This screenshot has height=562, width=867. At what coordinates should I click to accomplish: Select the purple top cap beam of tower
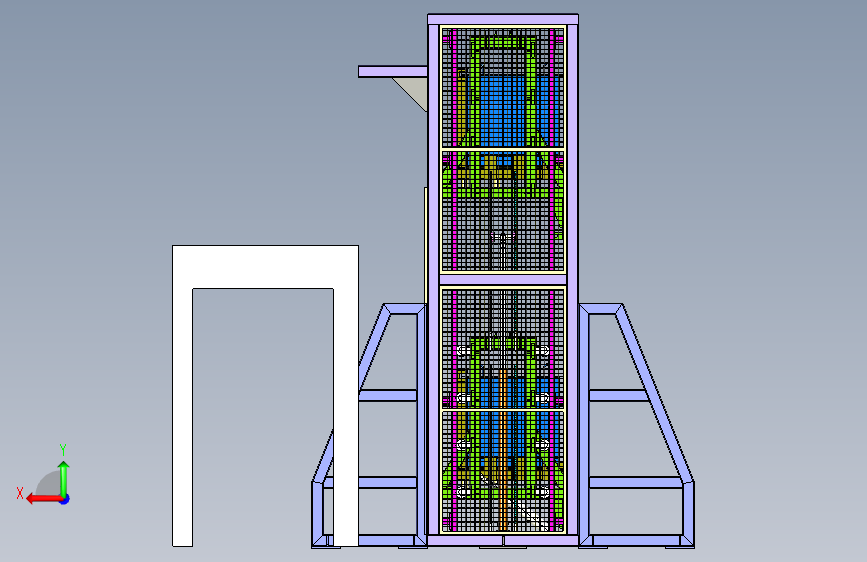tap(503, 20)
